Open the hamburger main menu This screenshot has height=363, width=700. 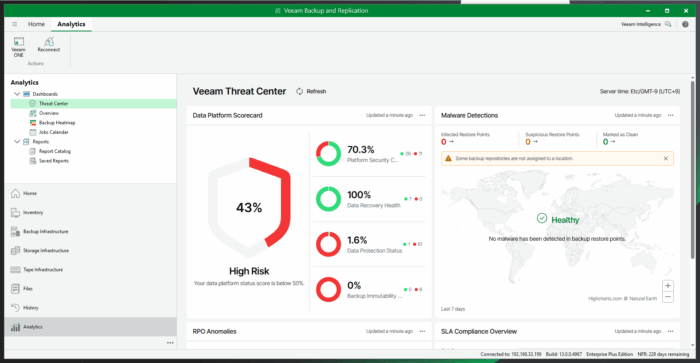point(15,24)
